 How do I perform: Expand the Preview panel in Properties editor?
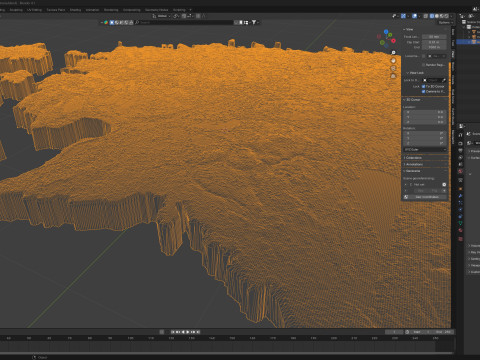(474, 151)
